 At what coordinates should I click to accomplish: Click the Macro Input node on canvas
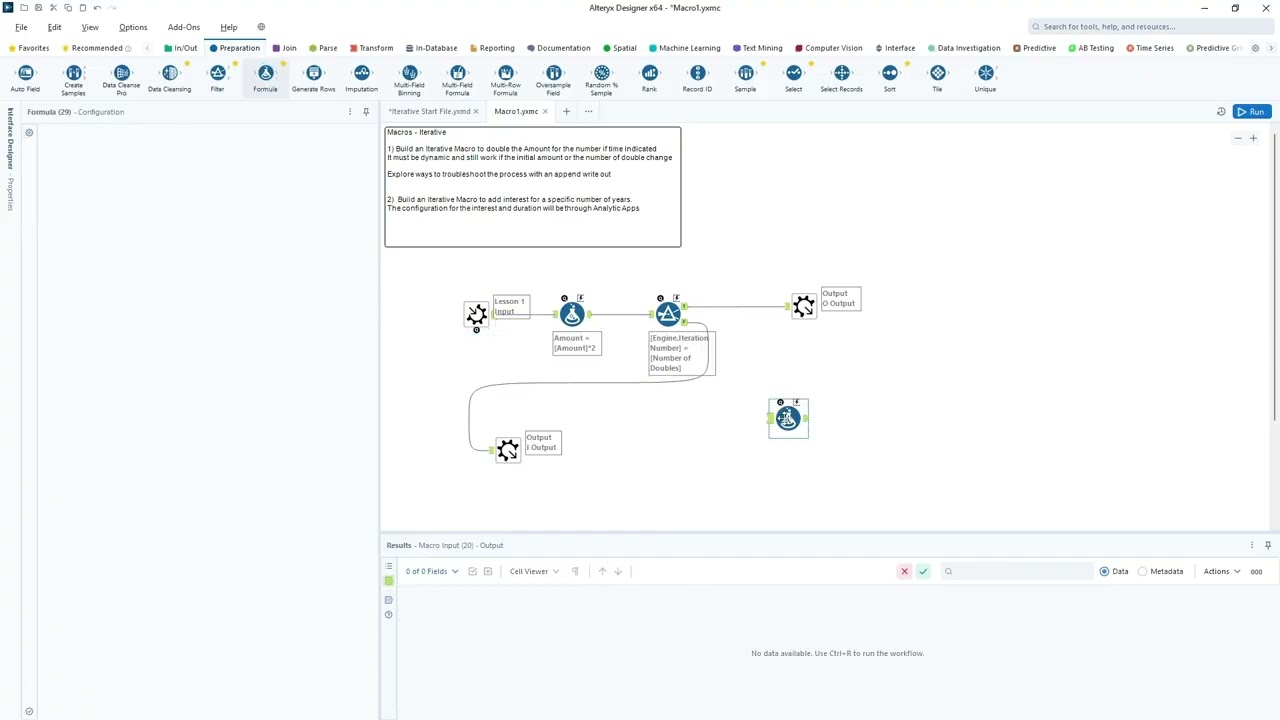click(476, 314)
